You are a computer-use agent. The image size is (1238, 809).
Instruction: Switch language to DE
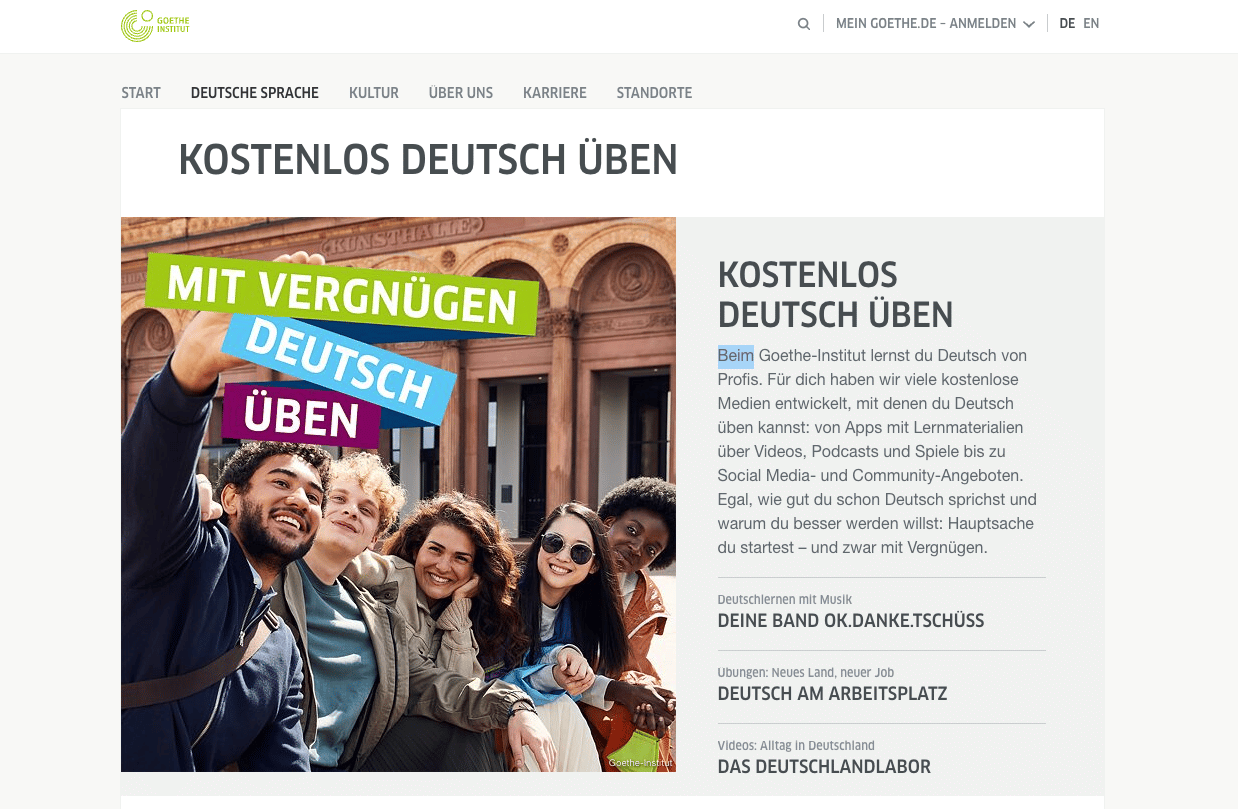tap(1067, 24)
